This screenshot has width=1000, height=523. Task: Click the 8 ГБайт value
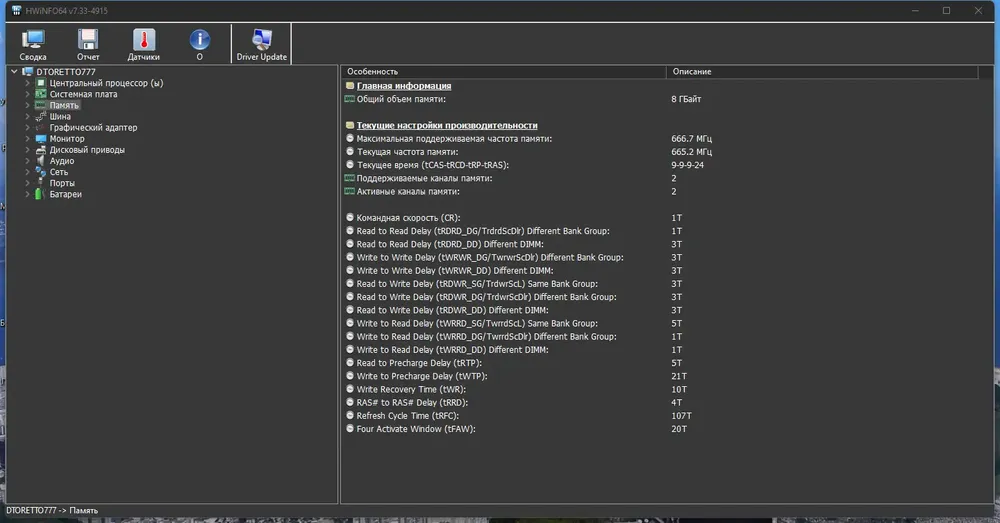pos(686,99)
